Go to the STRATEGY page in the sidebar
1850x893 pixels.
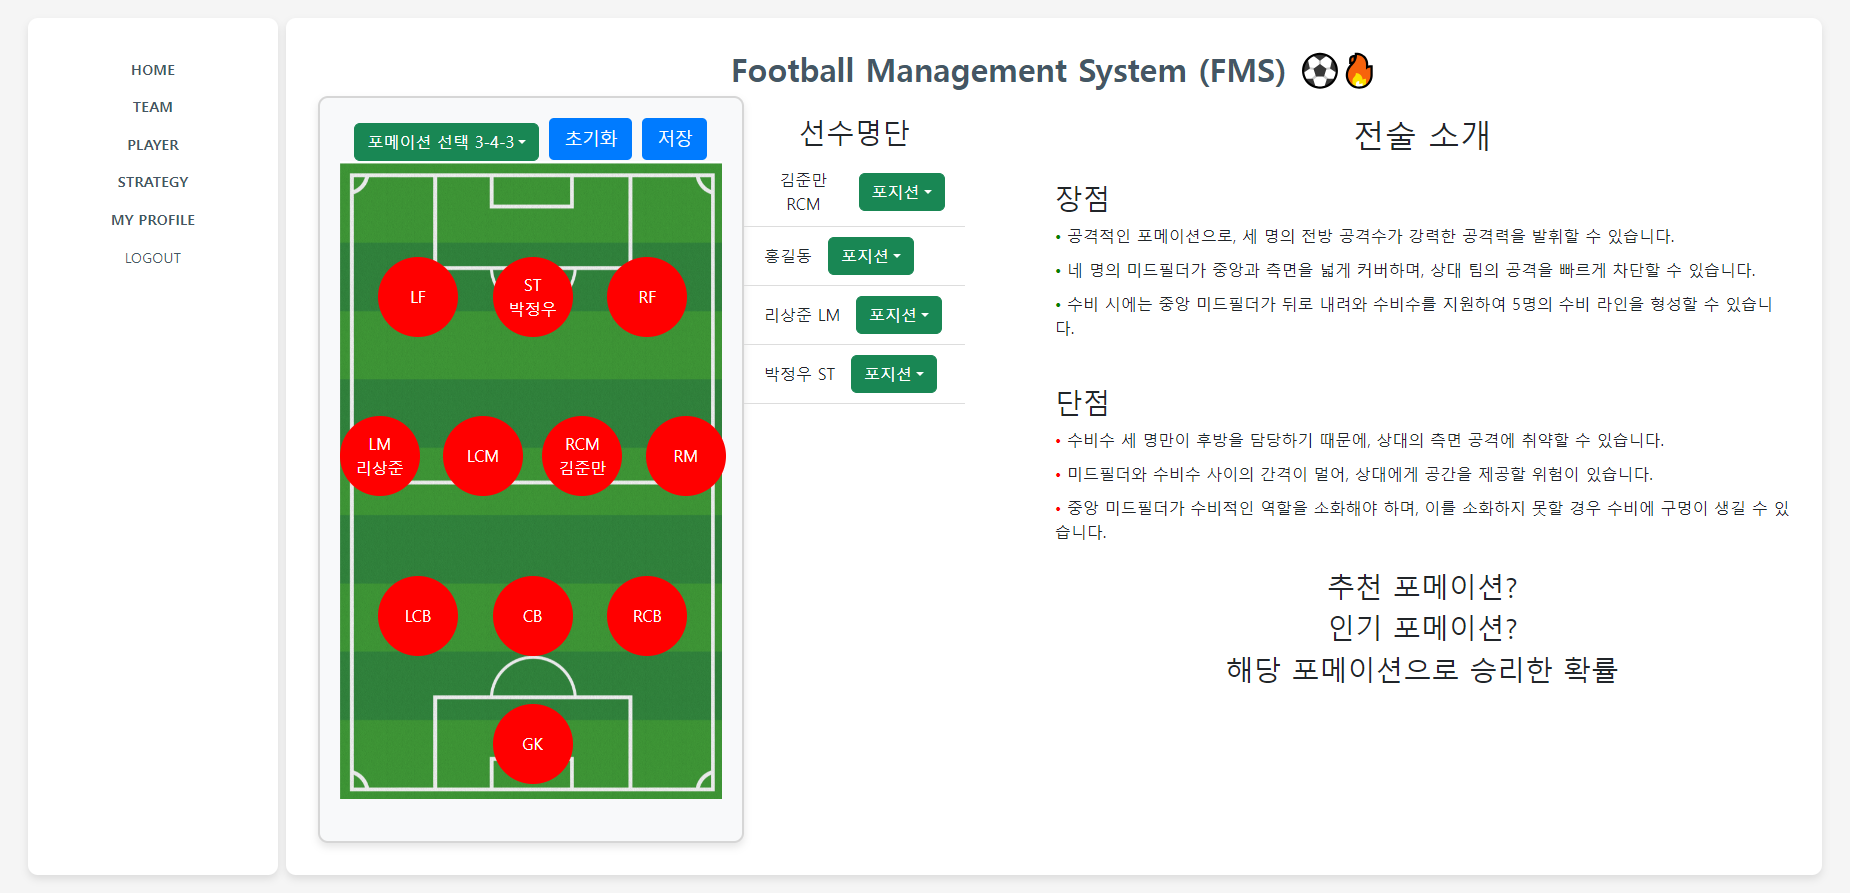(152, 181)
